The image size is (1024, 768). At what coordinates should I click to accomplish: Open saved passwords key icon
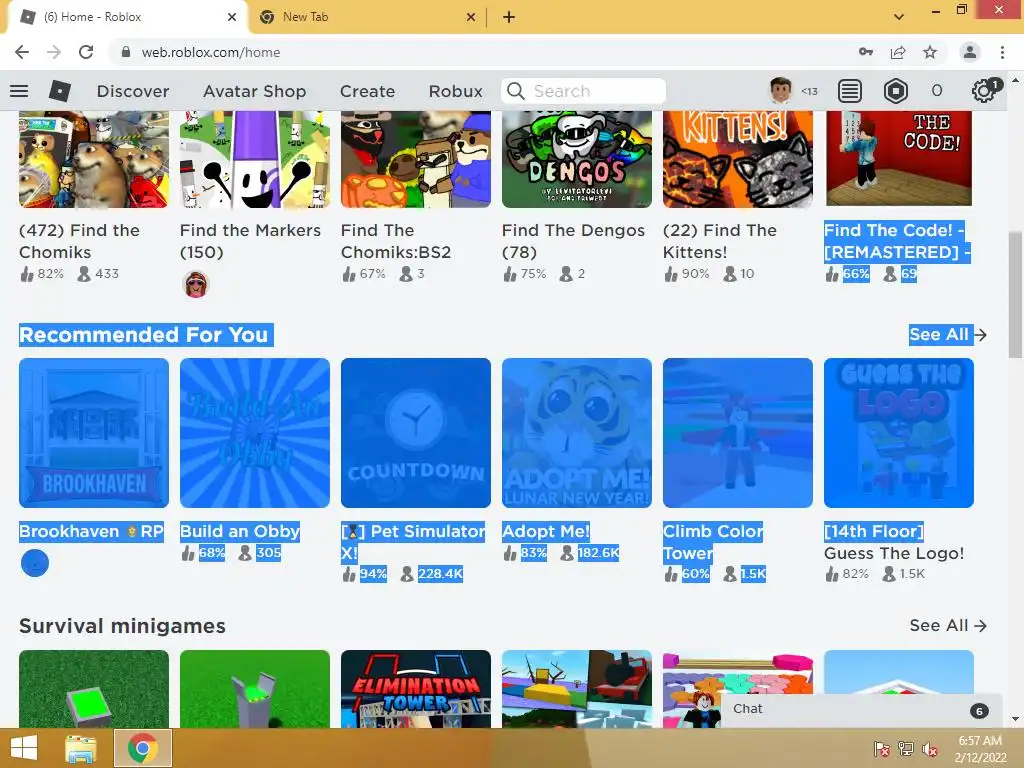[x=866, y=52]
